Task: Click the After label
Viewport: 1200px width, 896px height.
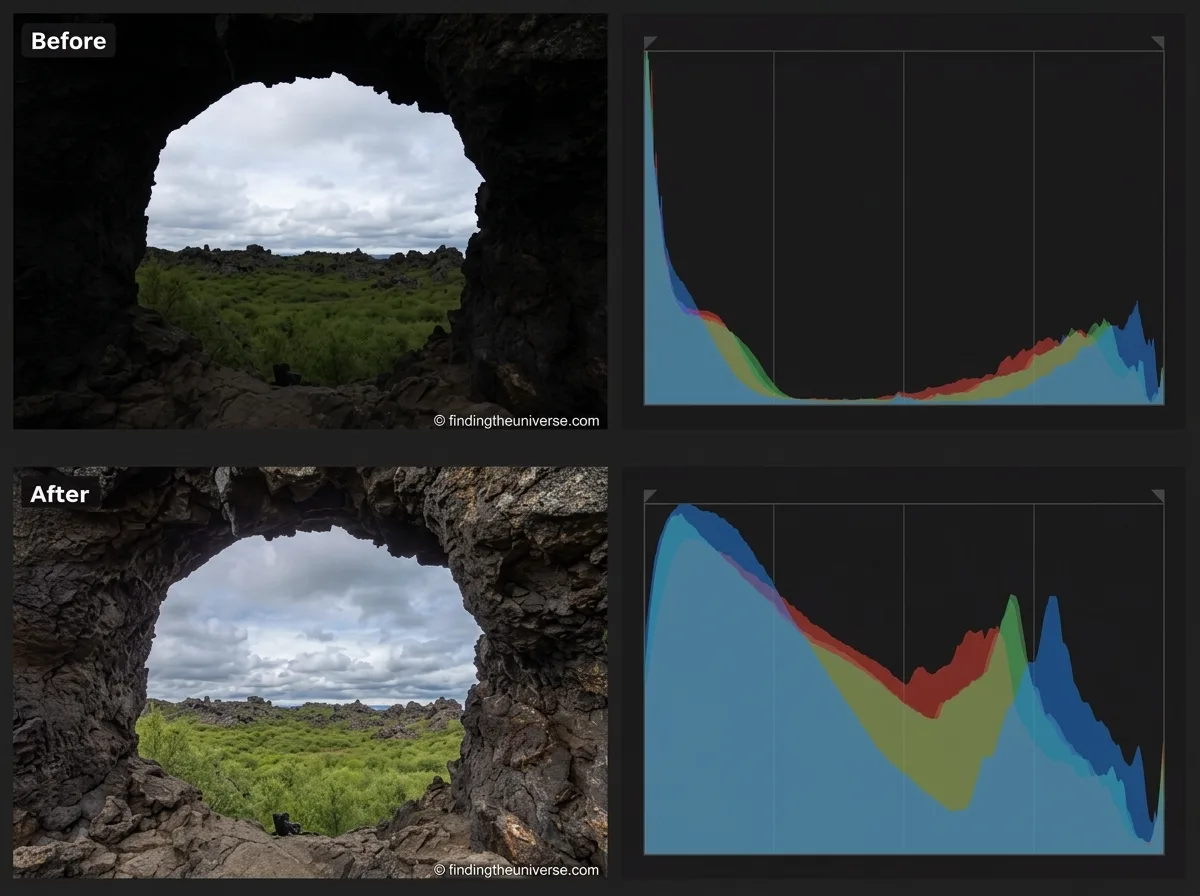Action: click(60, 494)
